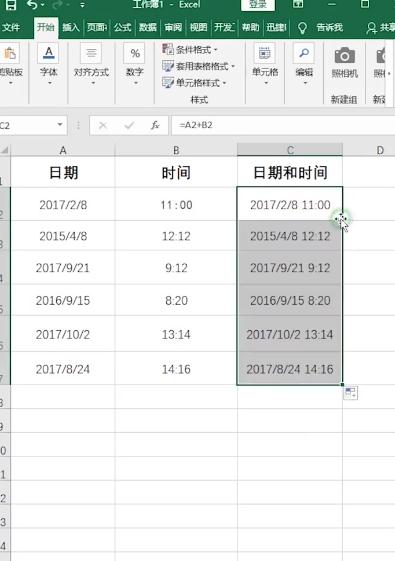Click the lightbulb Tell Me icon
395x561 pixels.
click(x=302, y=28)
